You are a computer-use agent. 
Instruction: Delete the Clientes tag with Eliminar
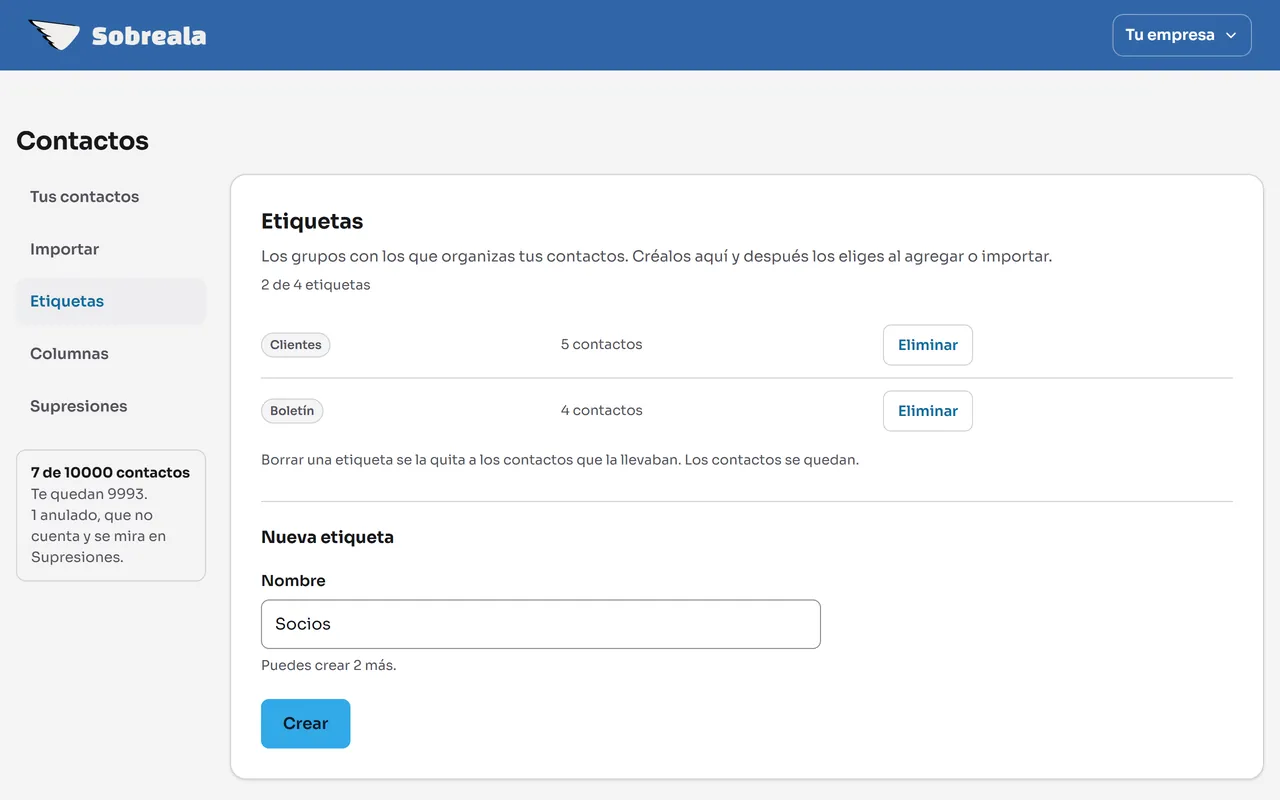pos(927,345)
